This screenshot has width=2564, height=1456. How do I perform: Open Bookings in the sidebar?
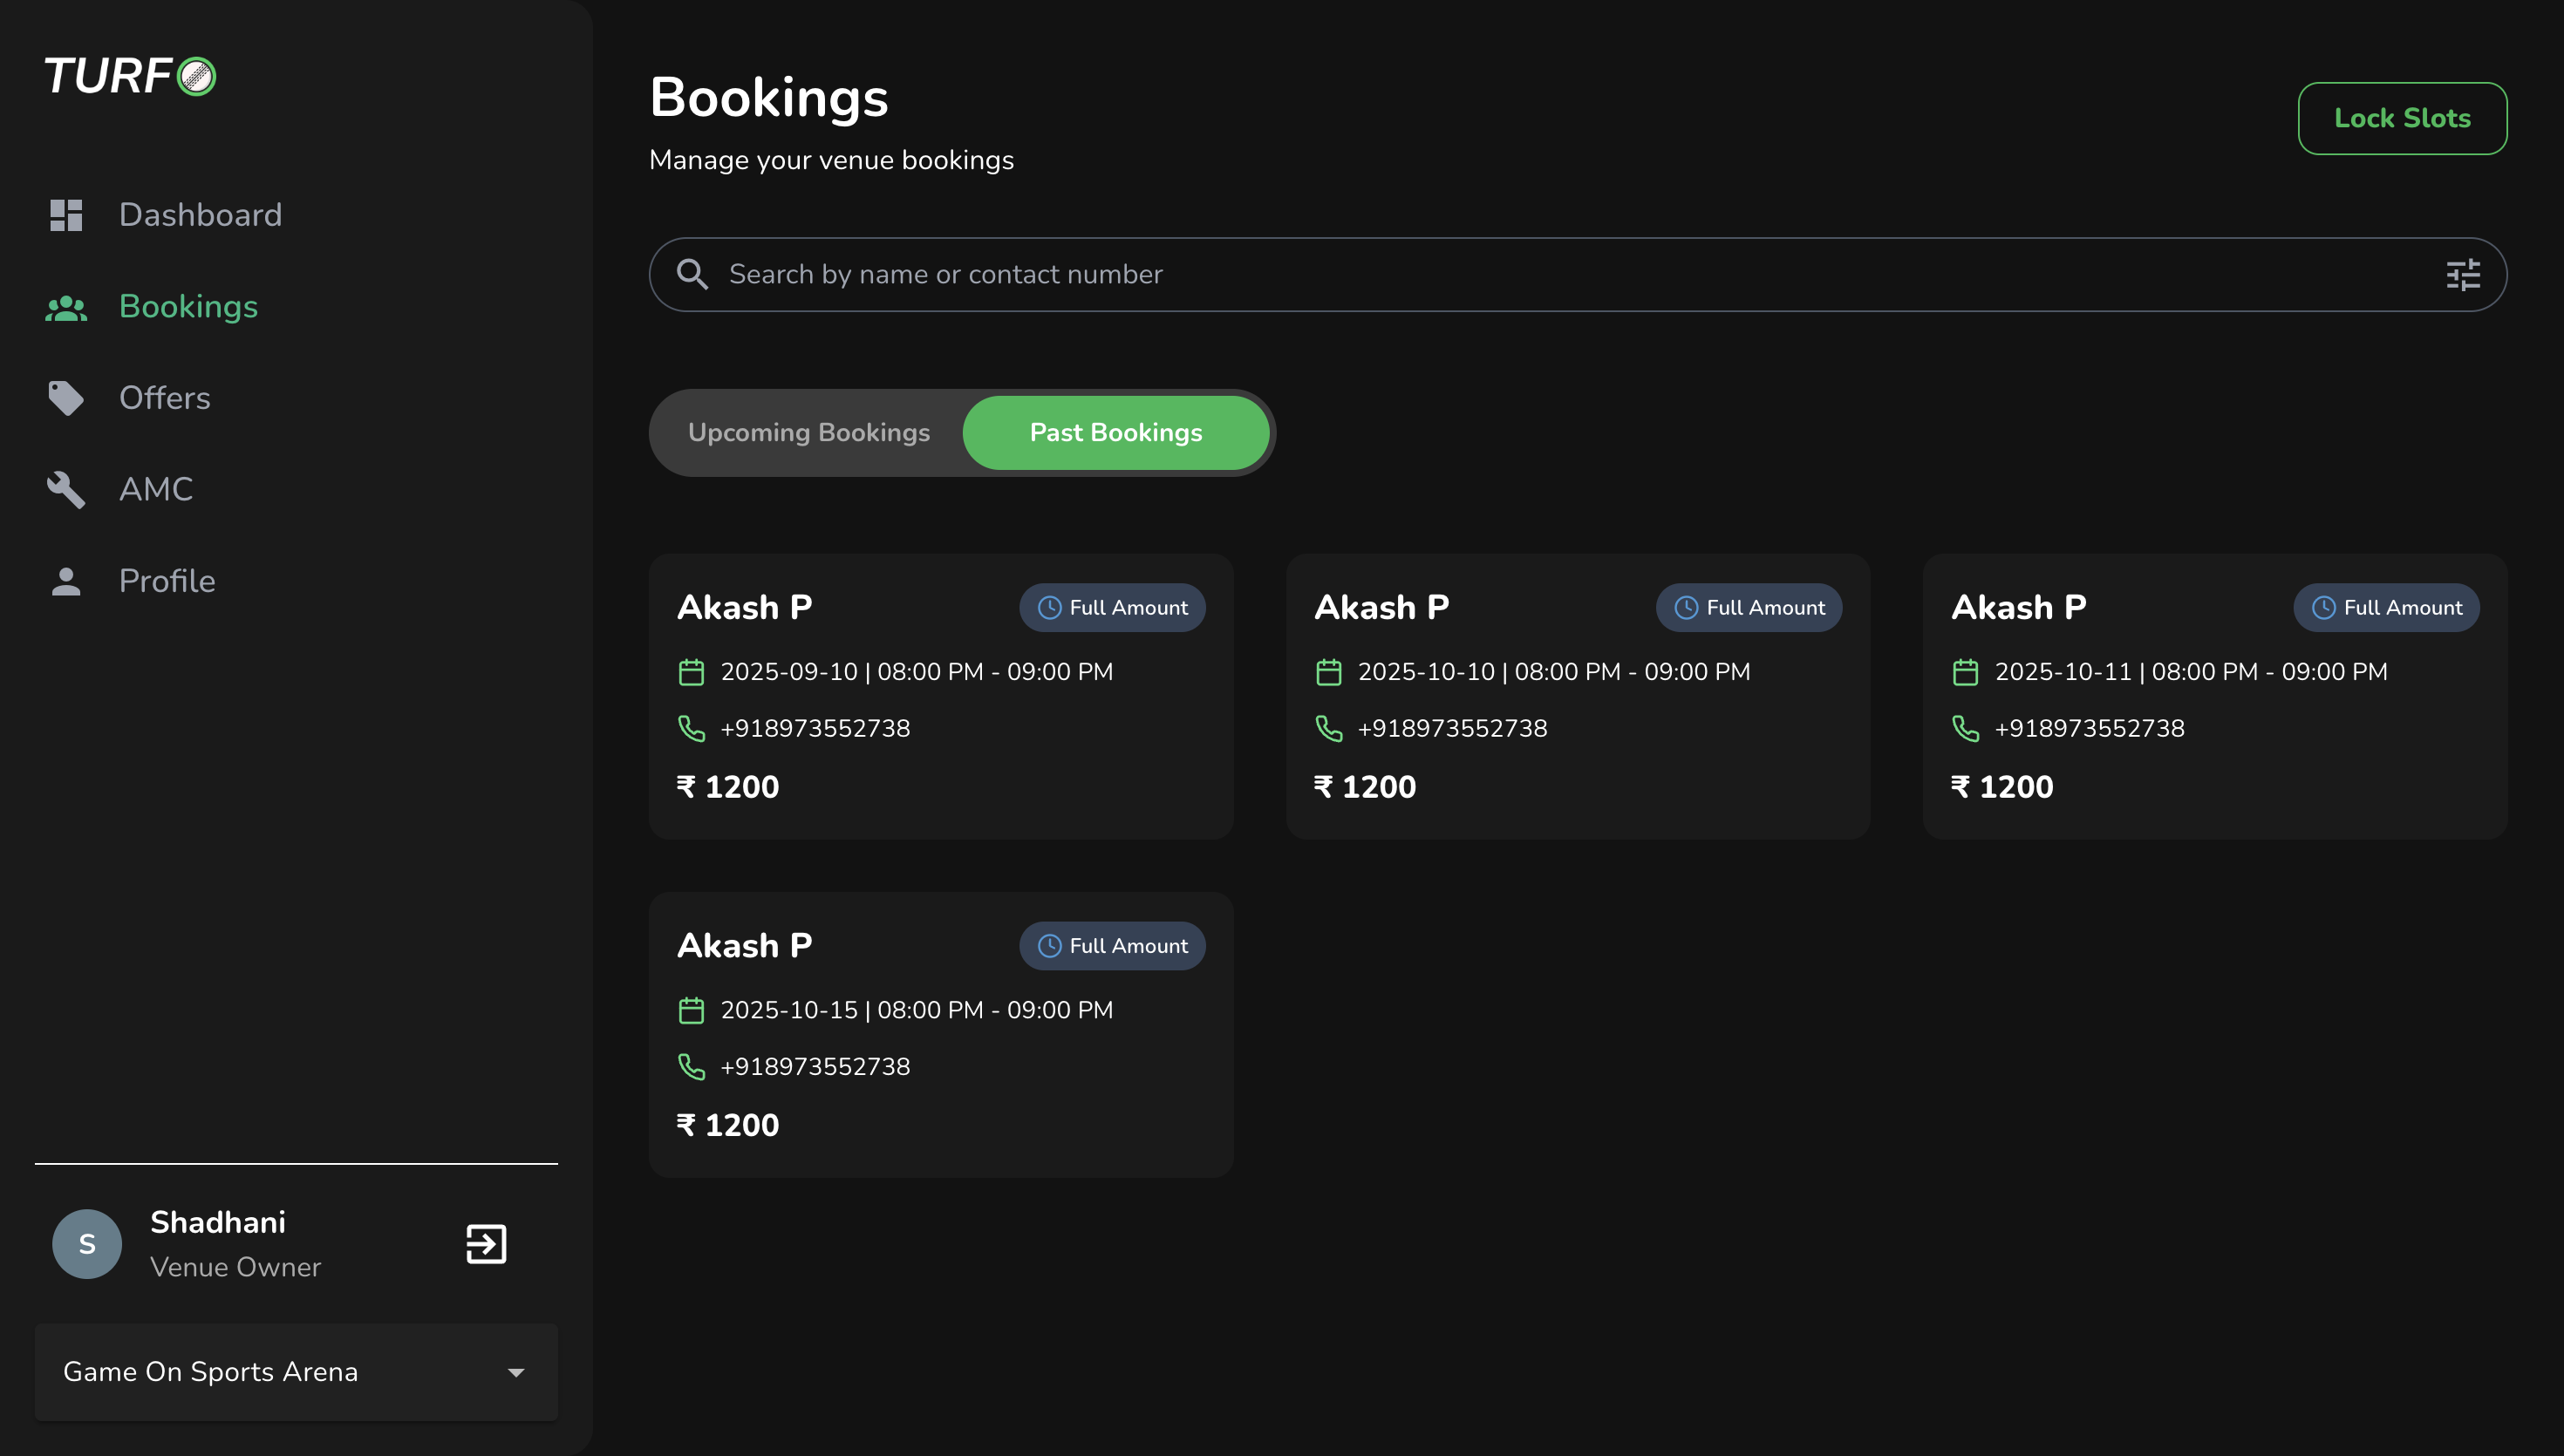188,306
